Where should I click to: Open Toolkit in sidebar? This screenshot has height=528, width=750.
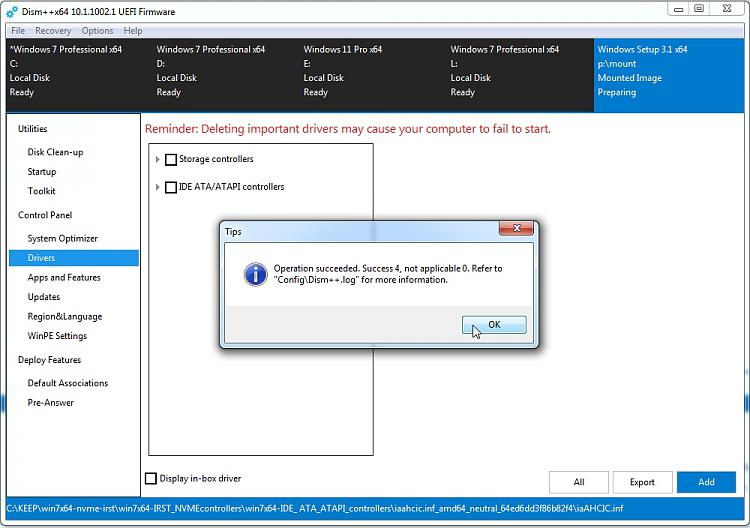click(42, 191)
